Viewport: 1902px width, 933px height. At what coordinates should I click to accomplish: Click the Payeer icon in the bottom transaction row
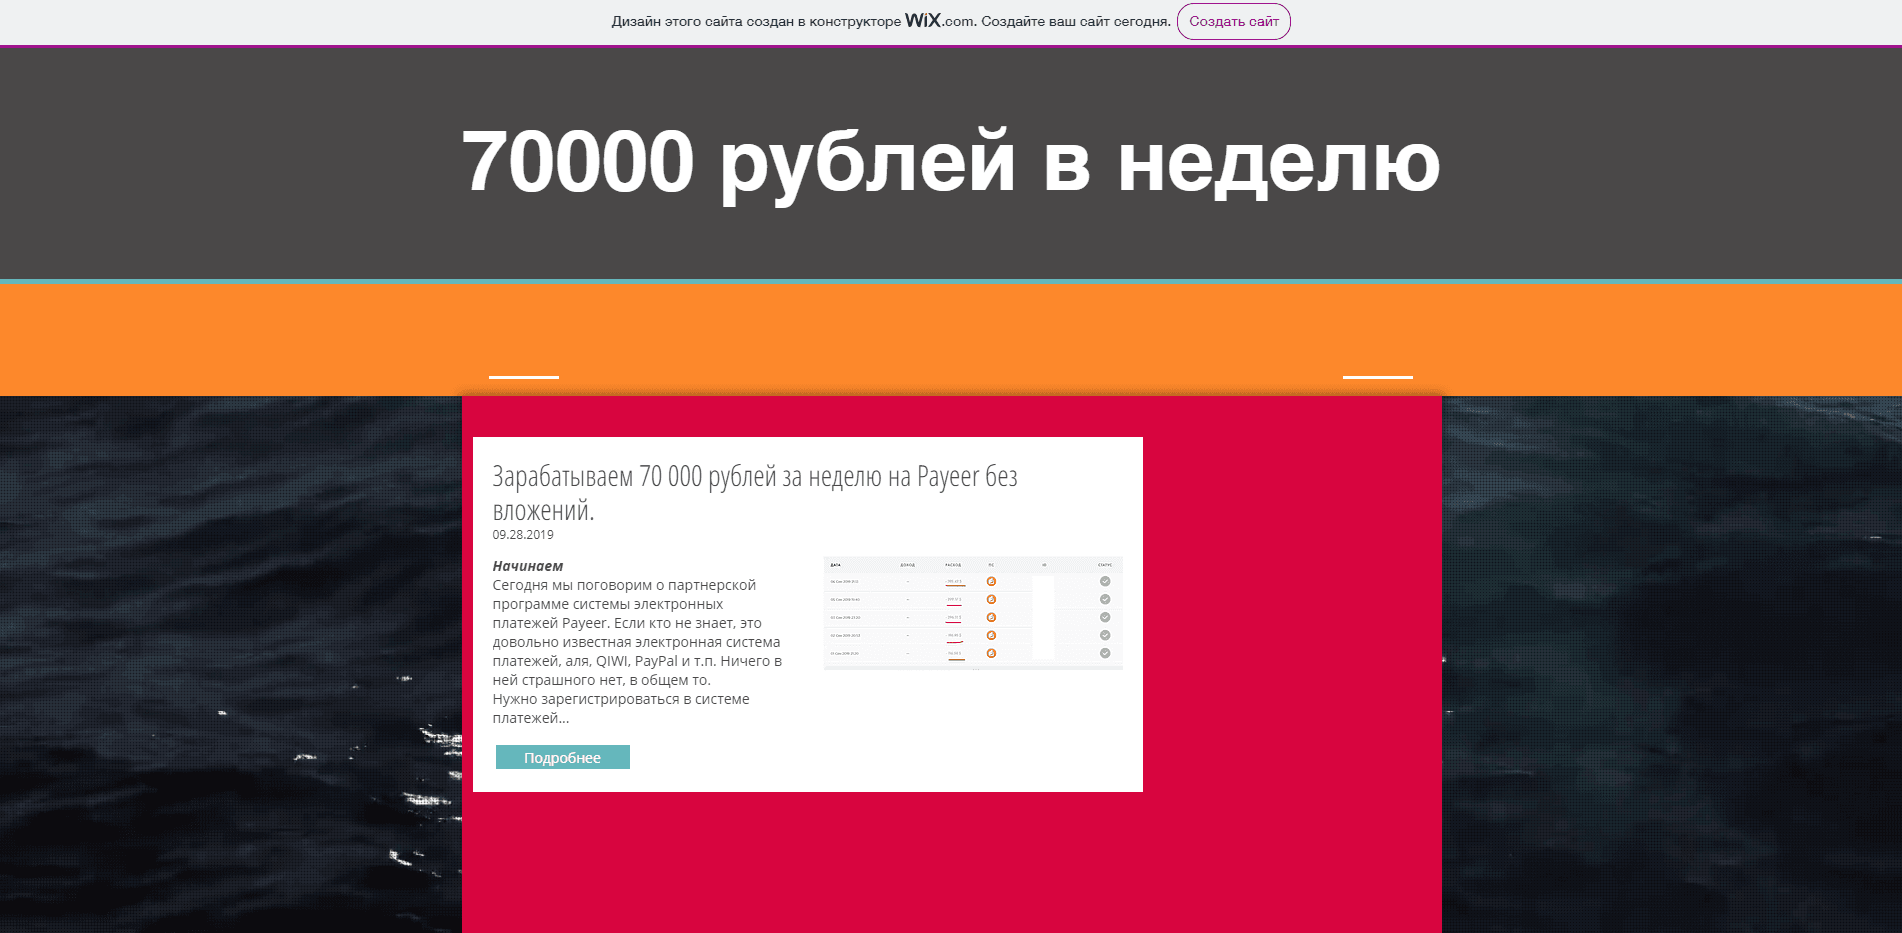pyautogui.click(x=991, y=653)
